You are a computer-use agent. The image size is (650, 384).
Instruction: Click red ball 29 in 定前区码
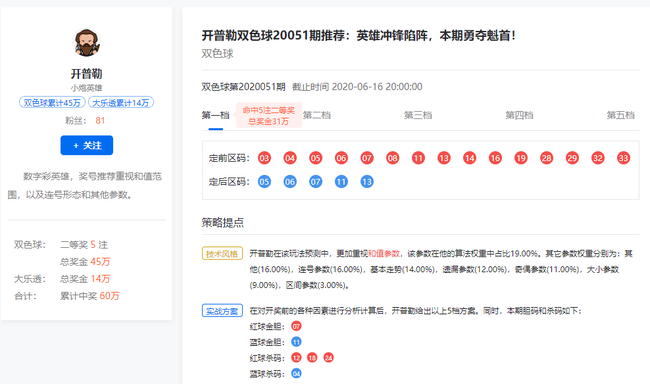[572, 158]
